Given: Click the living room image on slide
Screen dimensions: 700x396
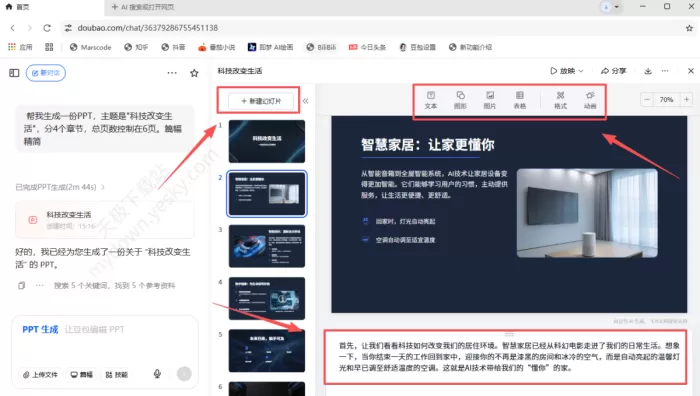Looking at the screenshot, I should tap(587, 213).
